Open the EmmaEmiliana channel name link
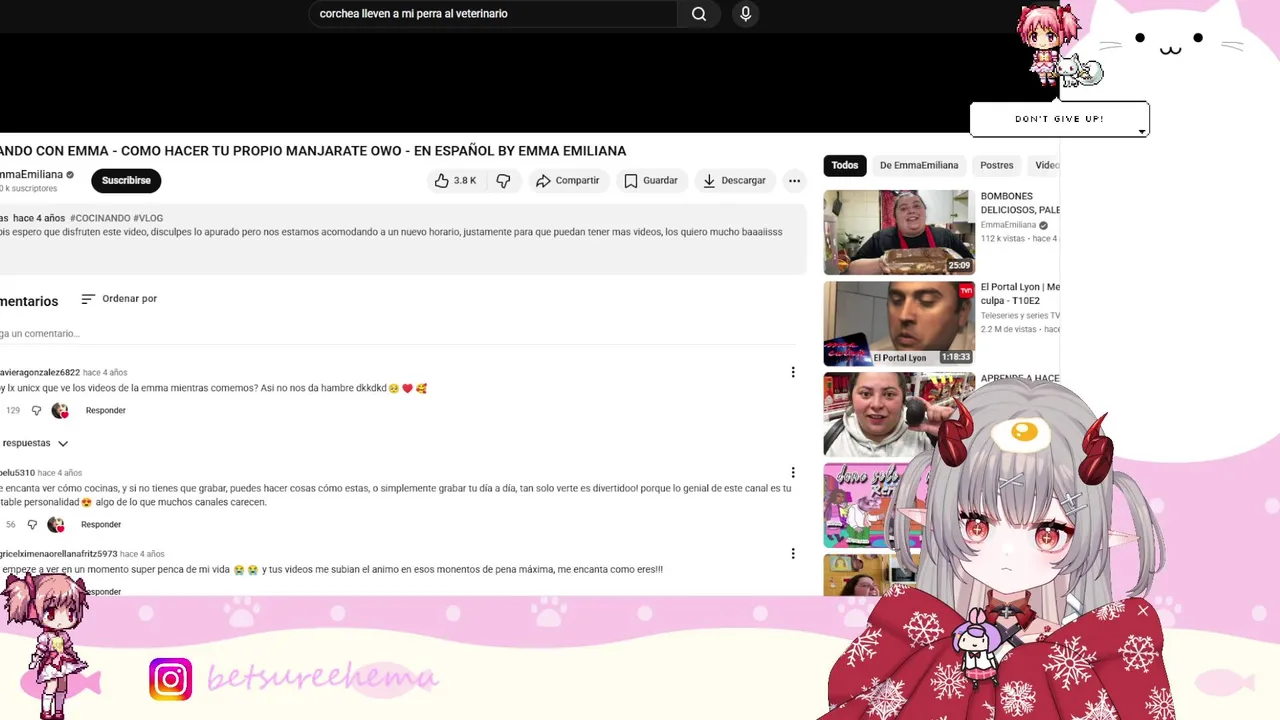The width and height of the screenshot is (1280, 720). 31,175
